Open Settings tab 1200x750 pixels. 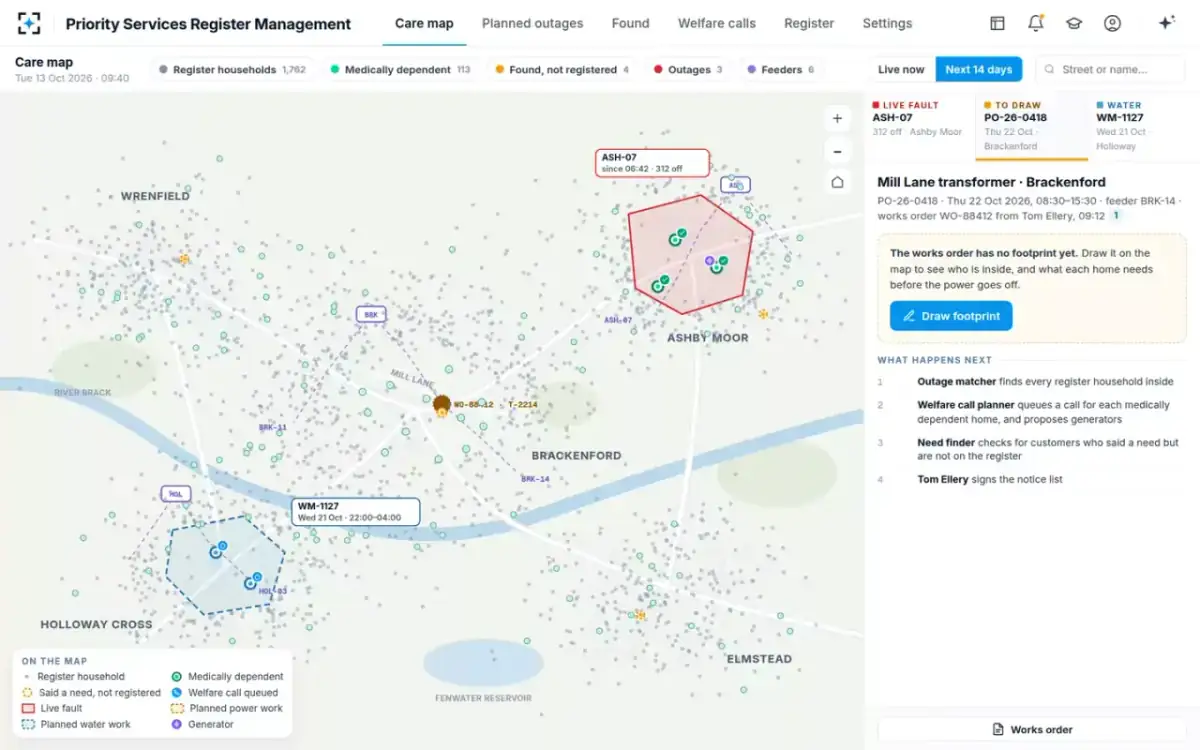[887, 23]
